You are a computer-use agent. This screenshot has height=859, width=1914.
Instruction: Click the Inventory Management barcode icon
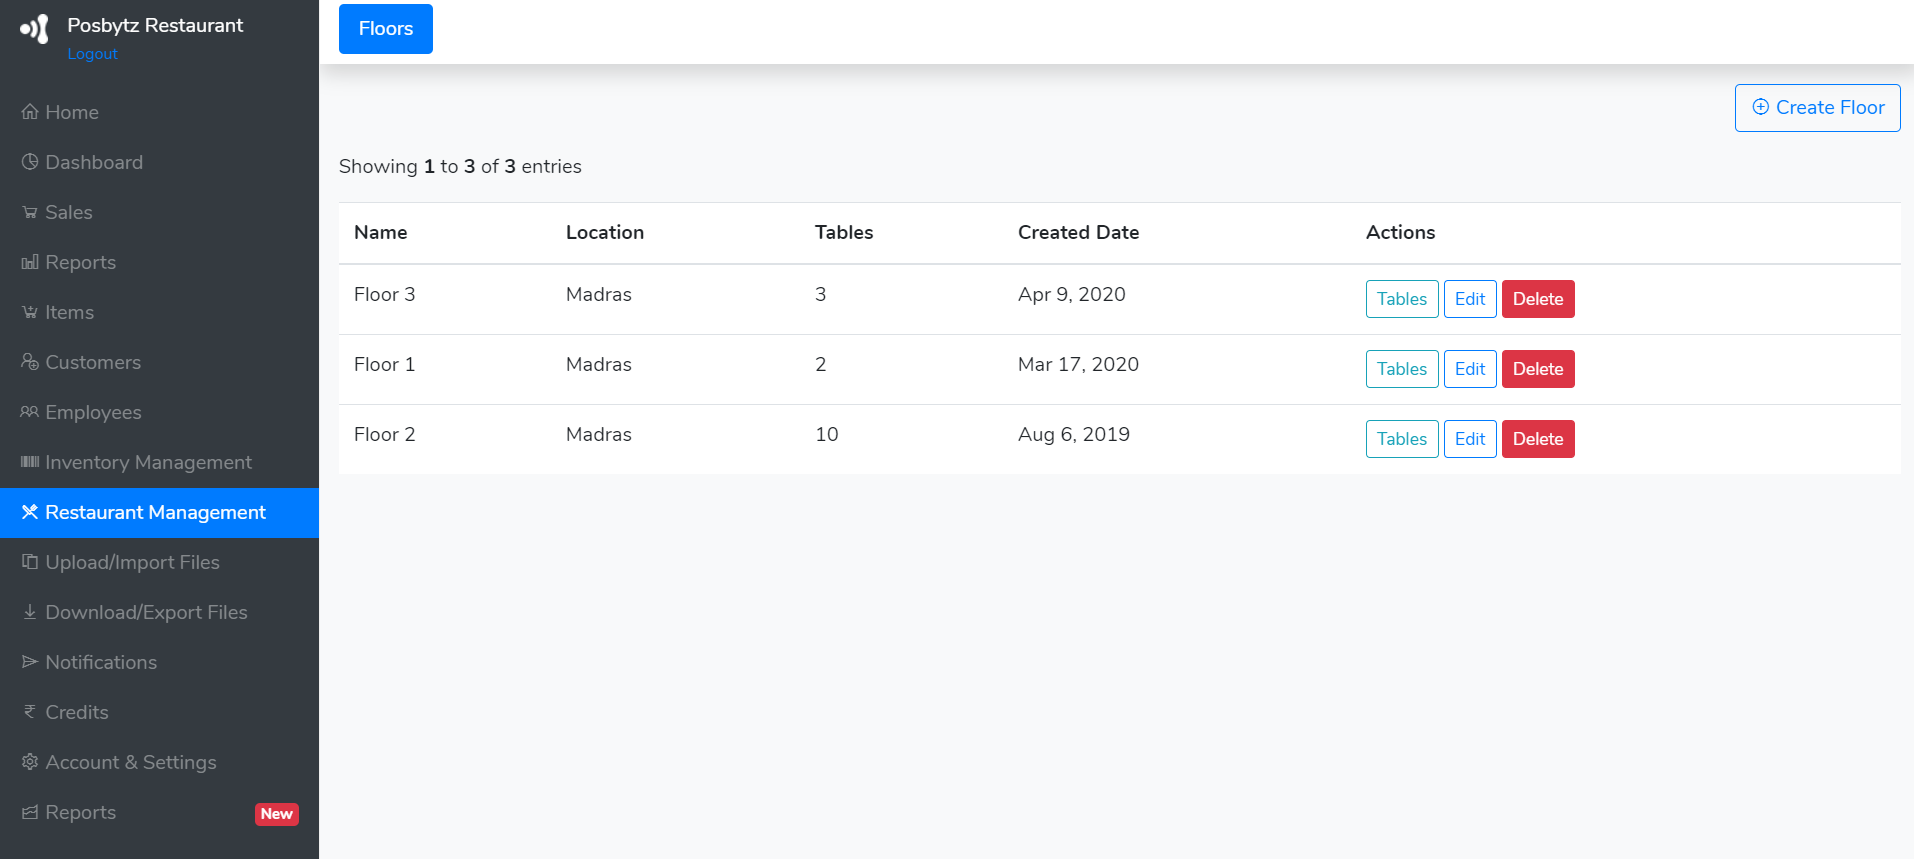point(30,462)
